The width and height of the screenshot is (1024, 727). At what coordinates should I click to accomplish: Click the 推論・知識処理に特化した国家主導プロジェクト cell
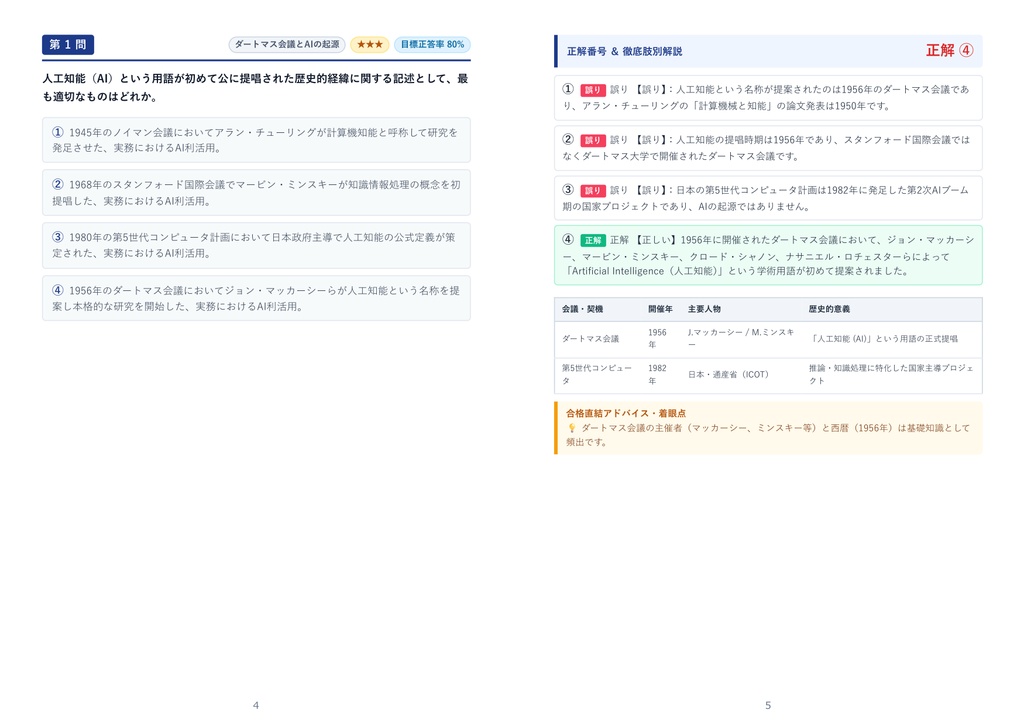[x=891, y=374]
